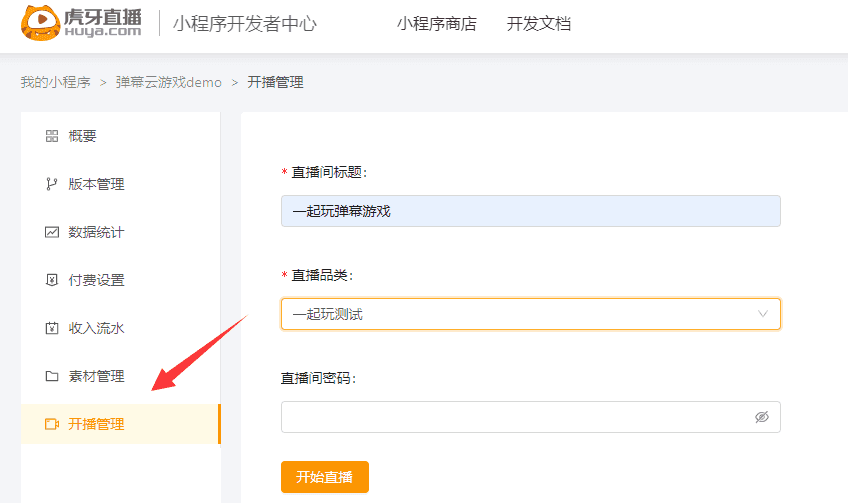Click the 素材管理 folder icon

tap(52, 376)
